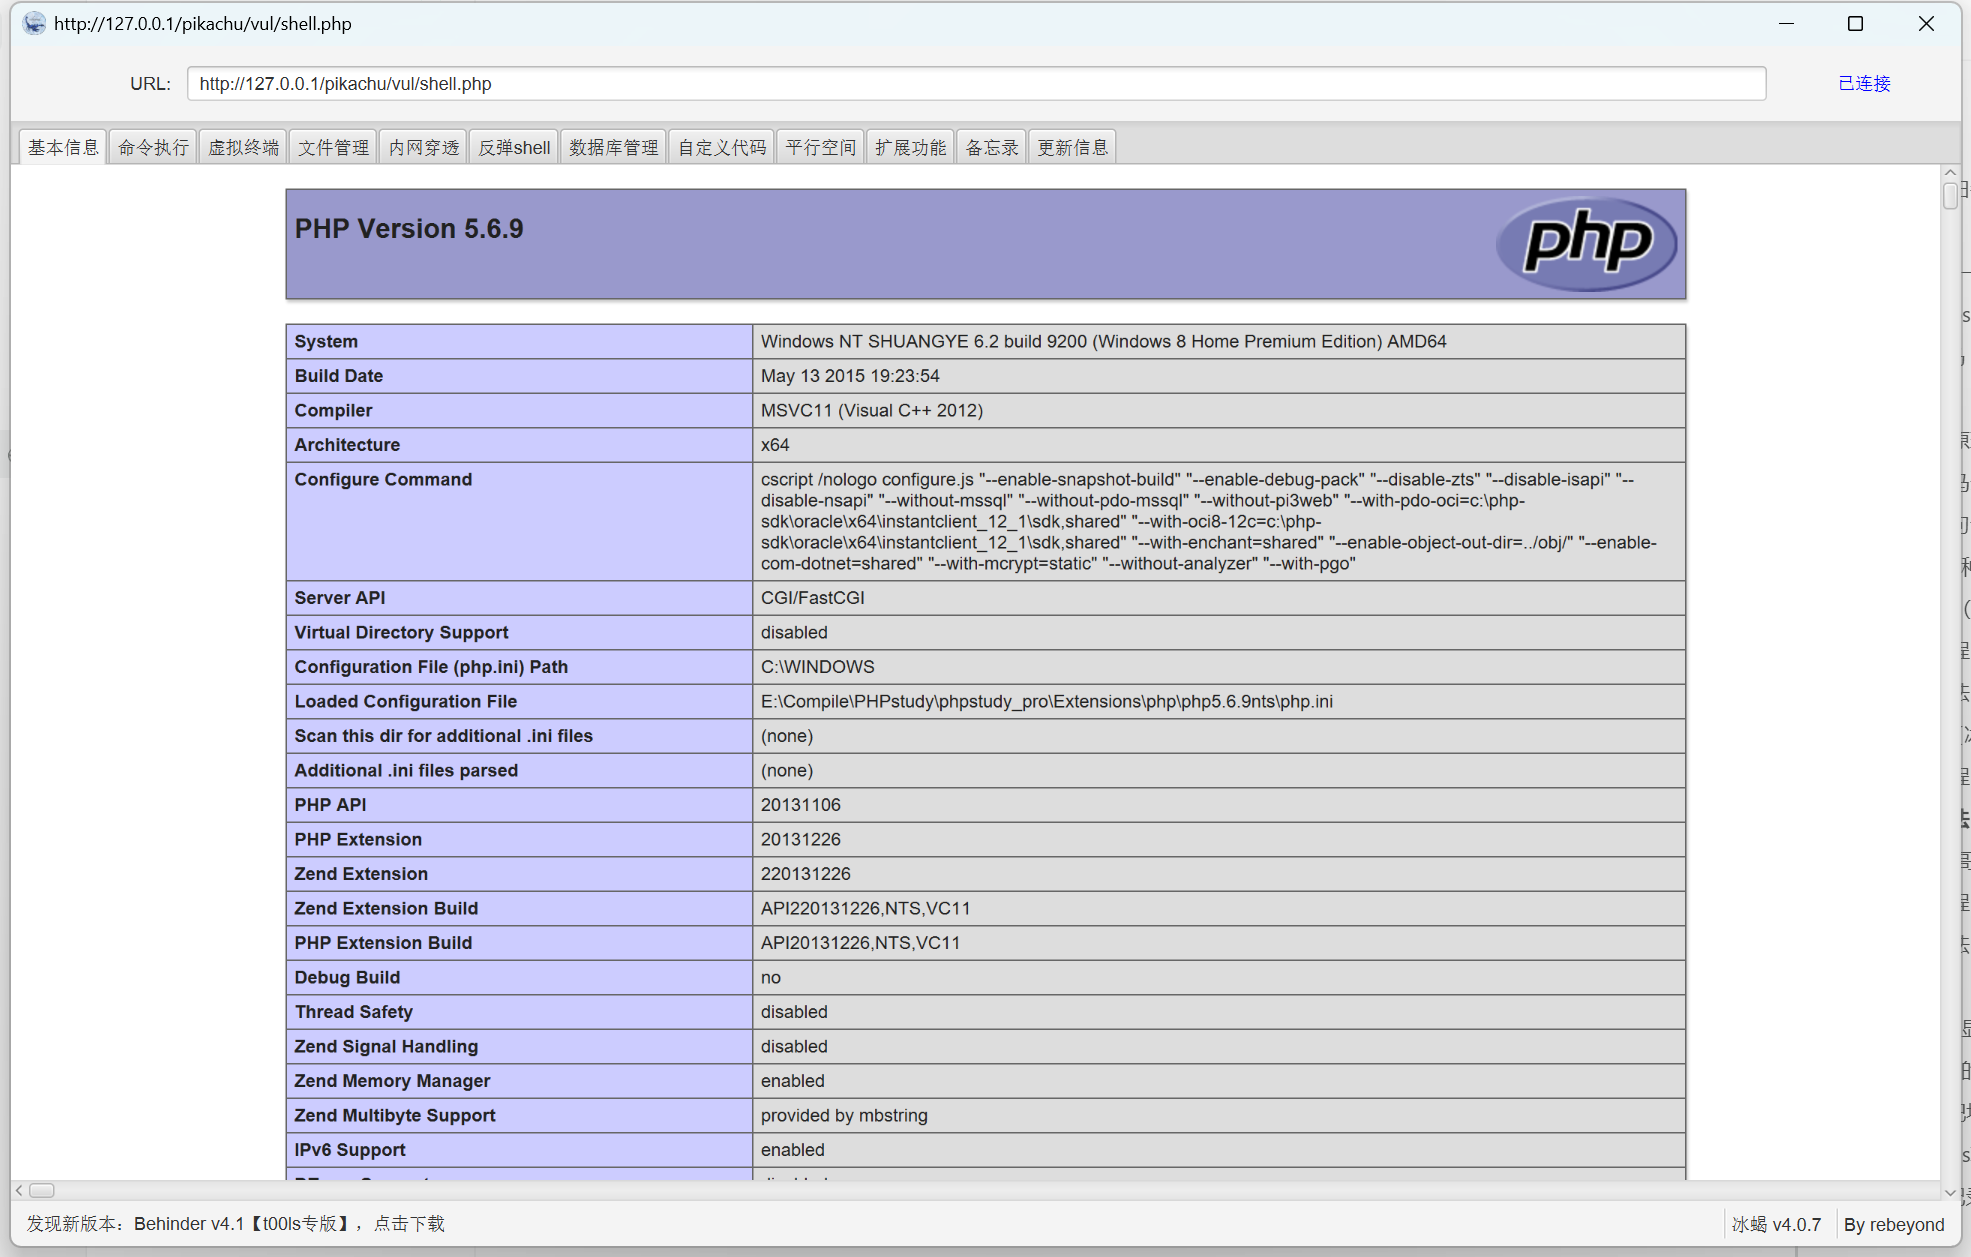Click the PHP logo in header banner

pos(1586,243)
